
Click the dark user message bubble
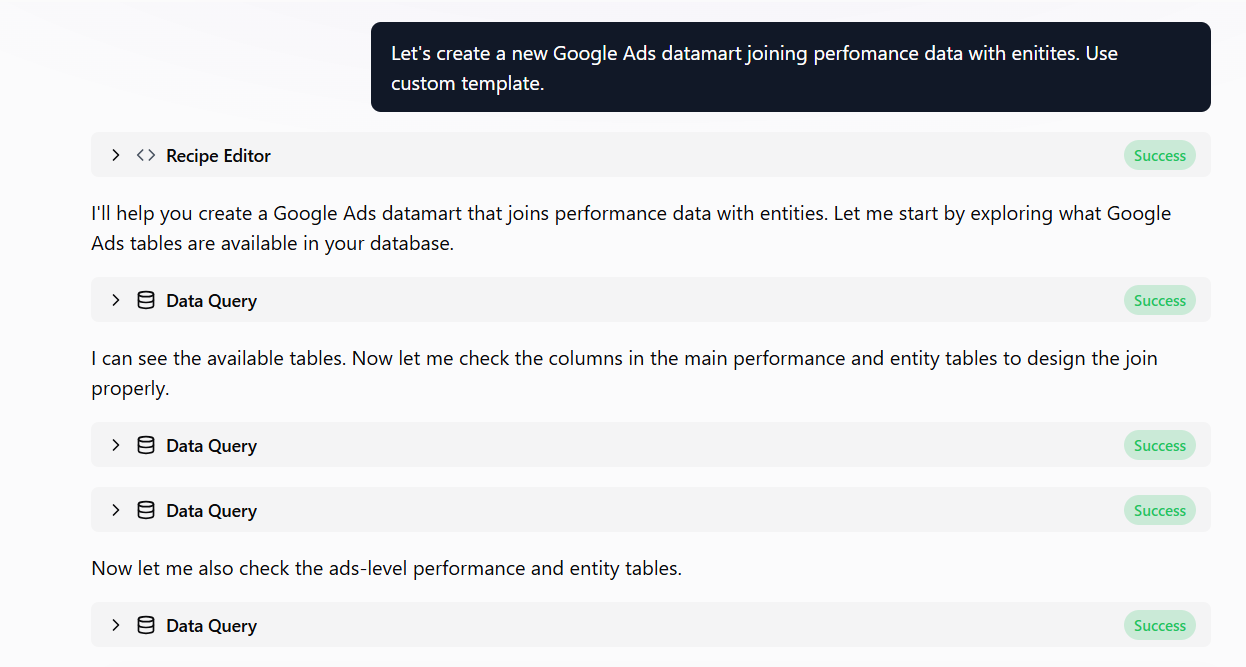(790, 67)
